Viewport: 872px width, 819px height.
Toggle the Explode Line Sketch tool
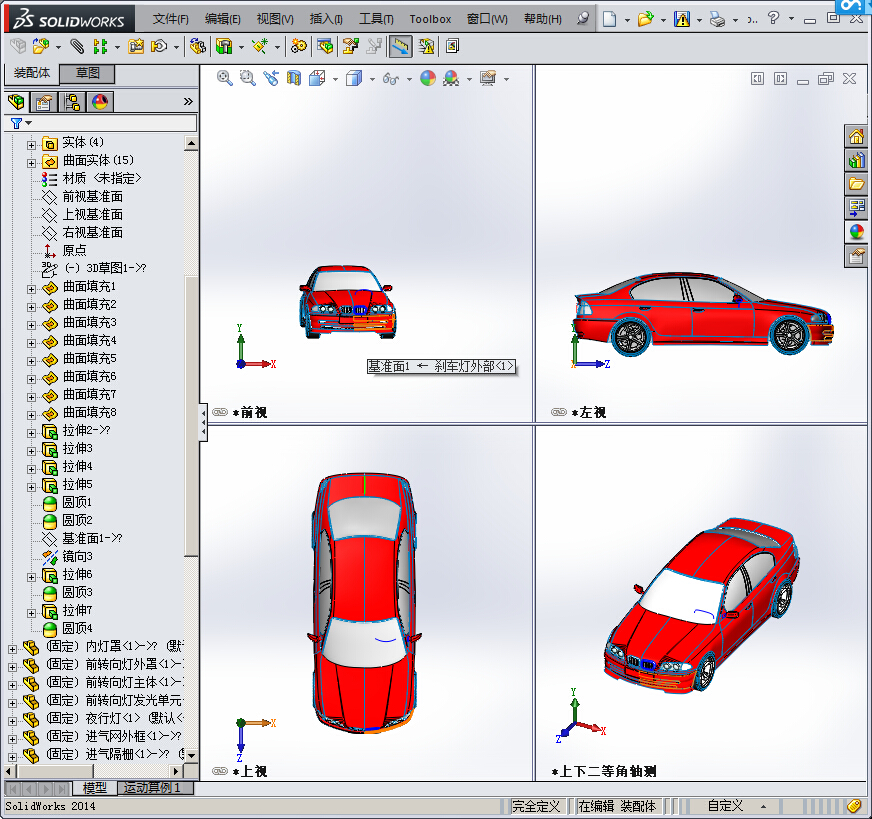pyautogui.click(x=374, y=46)
